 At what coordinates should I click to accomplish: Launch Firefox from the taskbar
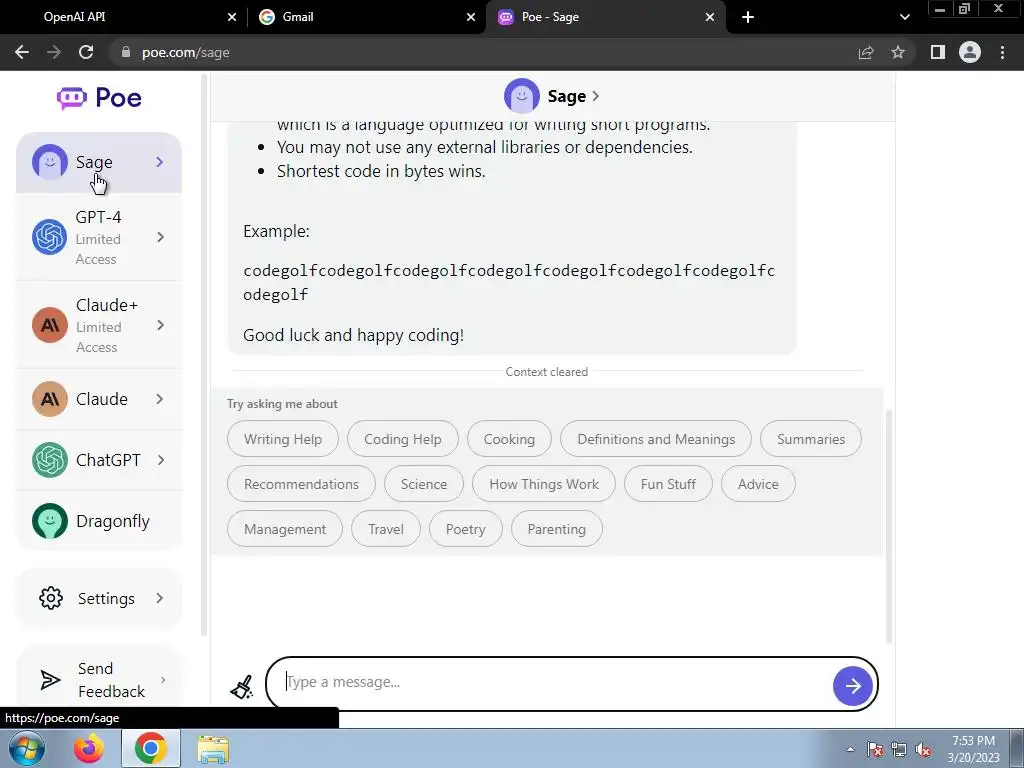click(x=89, y=748)
